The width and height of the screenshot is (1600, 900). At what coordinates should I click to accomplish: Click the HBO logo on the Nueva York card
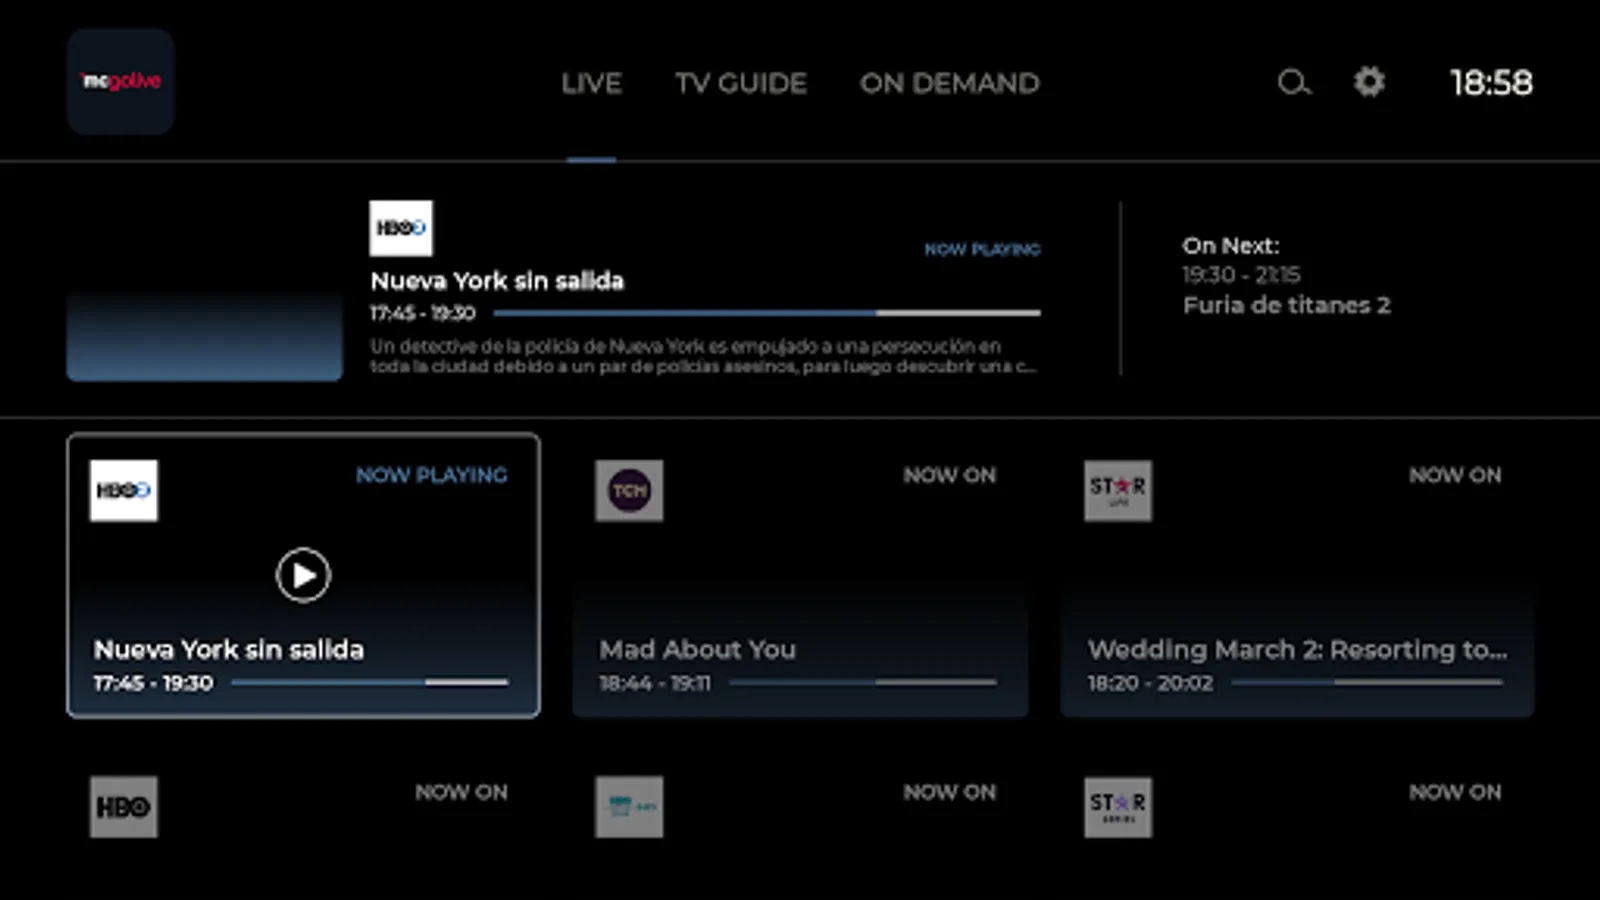(x=124, y=490)
